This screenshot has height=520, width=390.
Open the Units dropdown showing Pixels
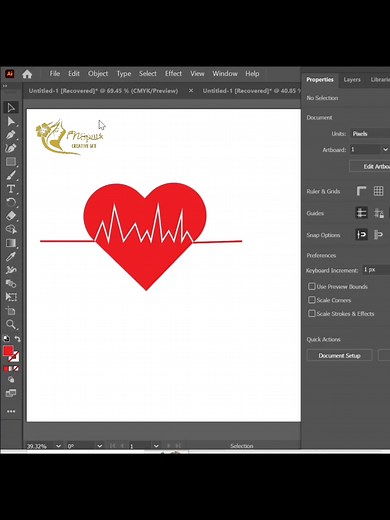click(370, 134)
